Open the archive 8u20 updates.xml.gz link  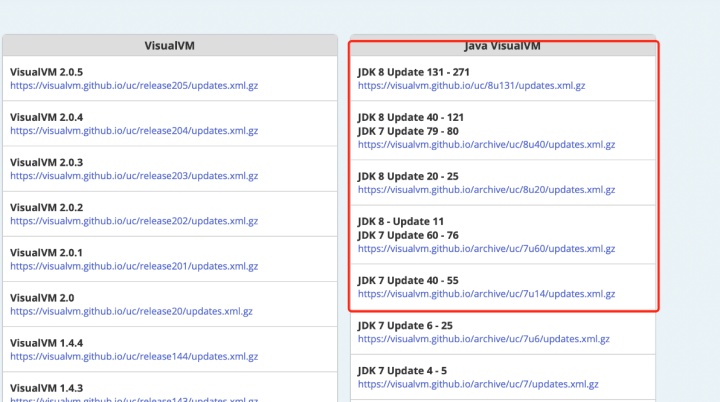(486, 189)
